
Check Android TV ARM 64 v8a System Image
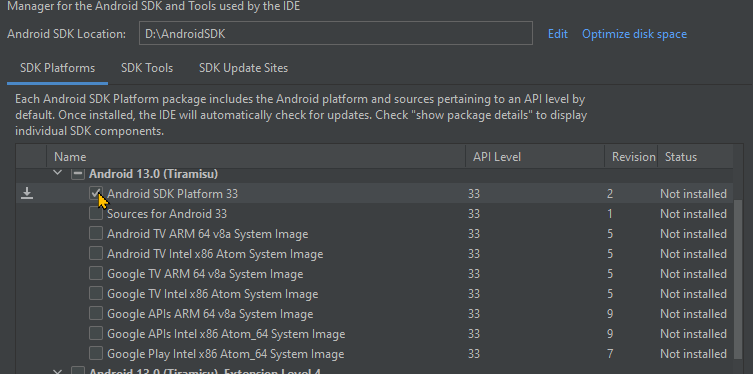(96, 234)
